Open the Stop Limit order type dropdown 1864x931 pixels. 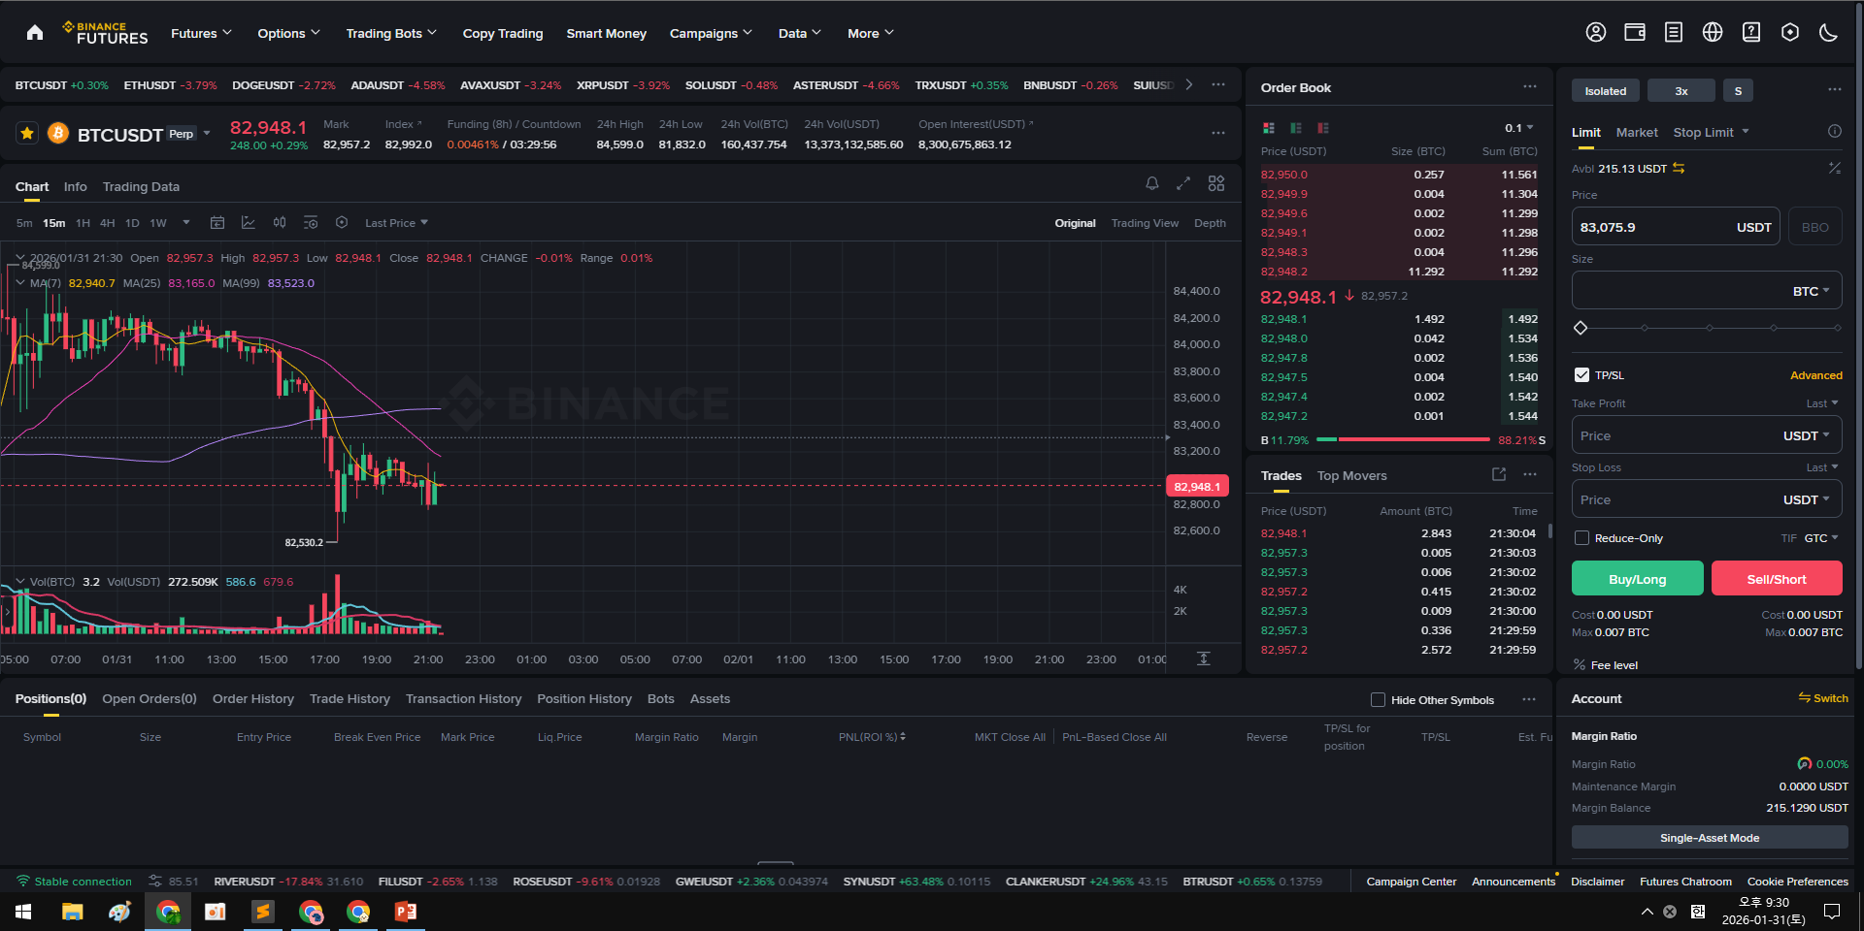[x=1711, y=132]
